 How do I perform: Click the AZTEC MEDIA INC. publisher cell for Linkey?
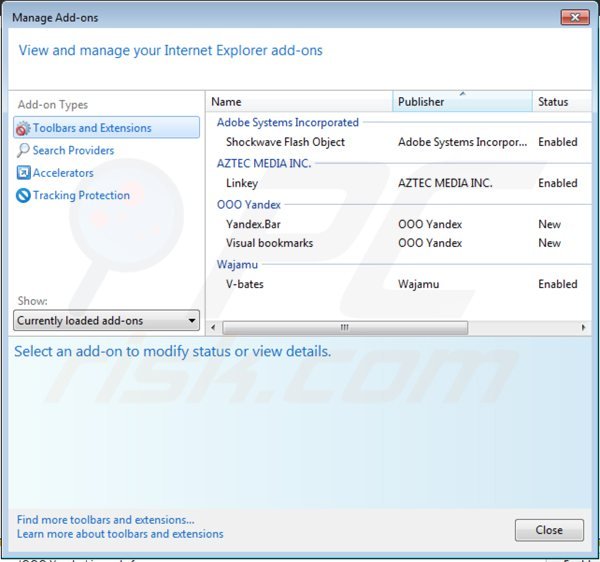pos(445,183)
